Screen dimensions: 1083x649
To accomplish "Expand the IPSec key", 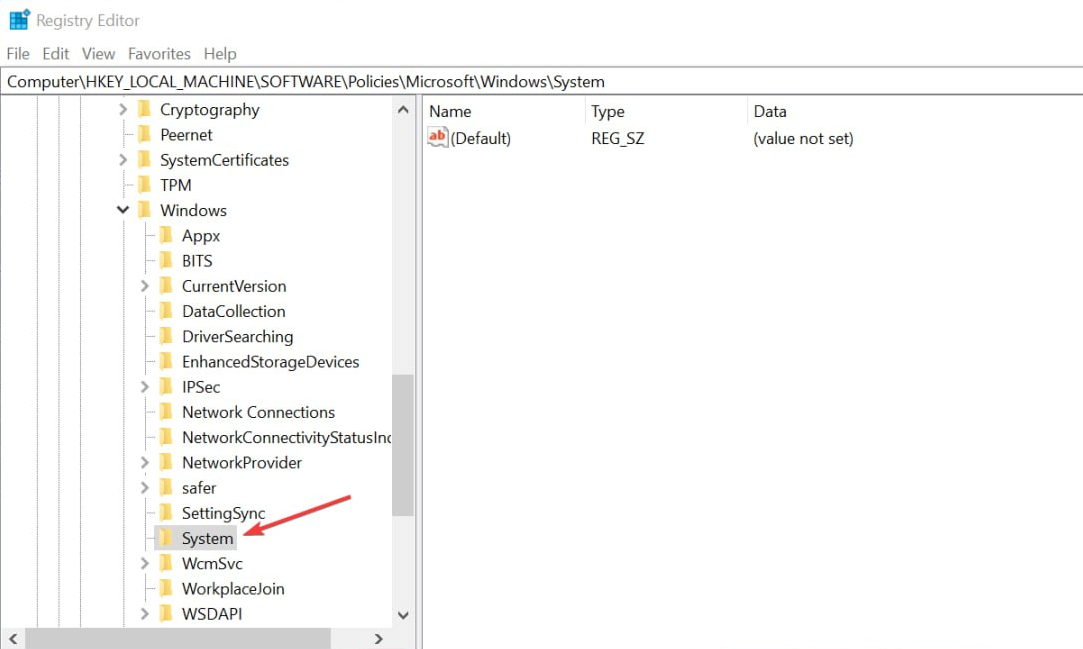I will (x=144, y=387).
